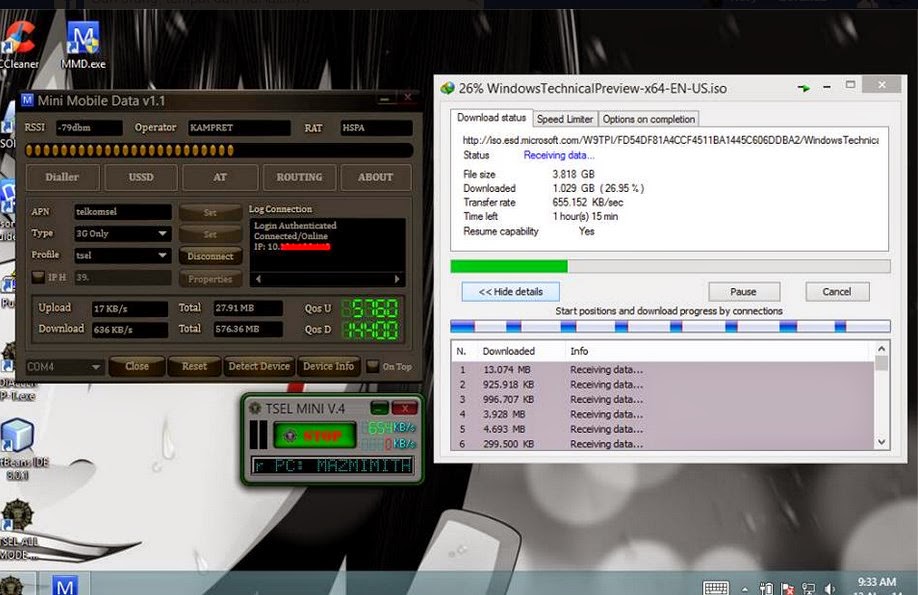Select connection row 4 with 3.928 MB
Image resolution: width=918 pixels, height=595 pixels.
pos(663,414)
